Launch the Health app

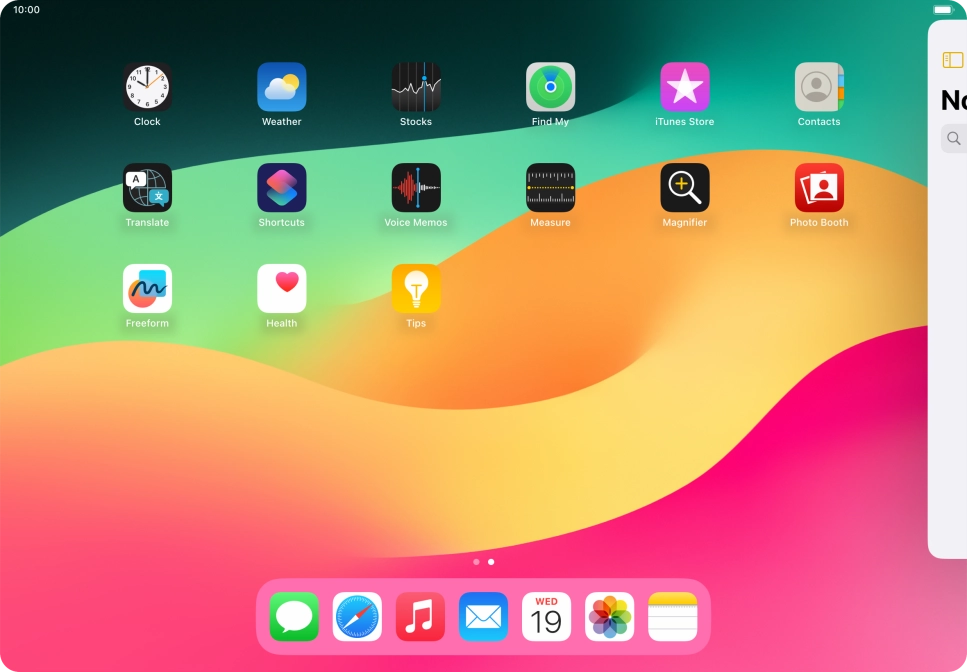coord(282,289)
